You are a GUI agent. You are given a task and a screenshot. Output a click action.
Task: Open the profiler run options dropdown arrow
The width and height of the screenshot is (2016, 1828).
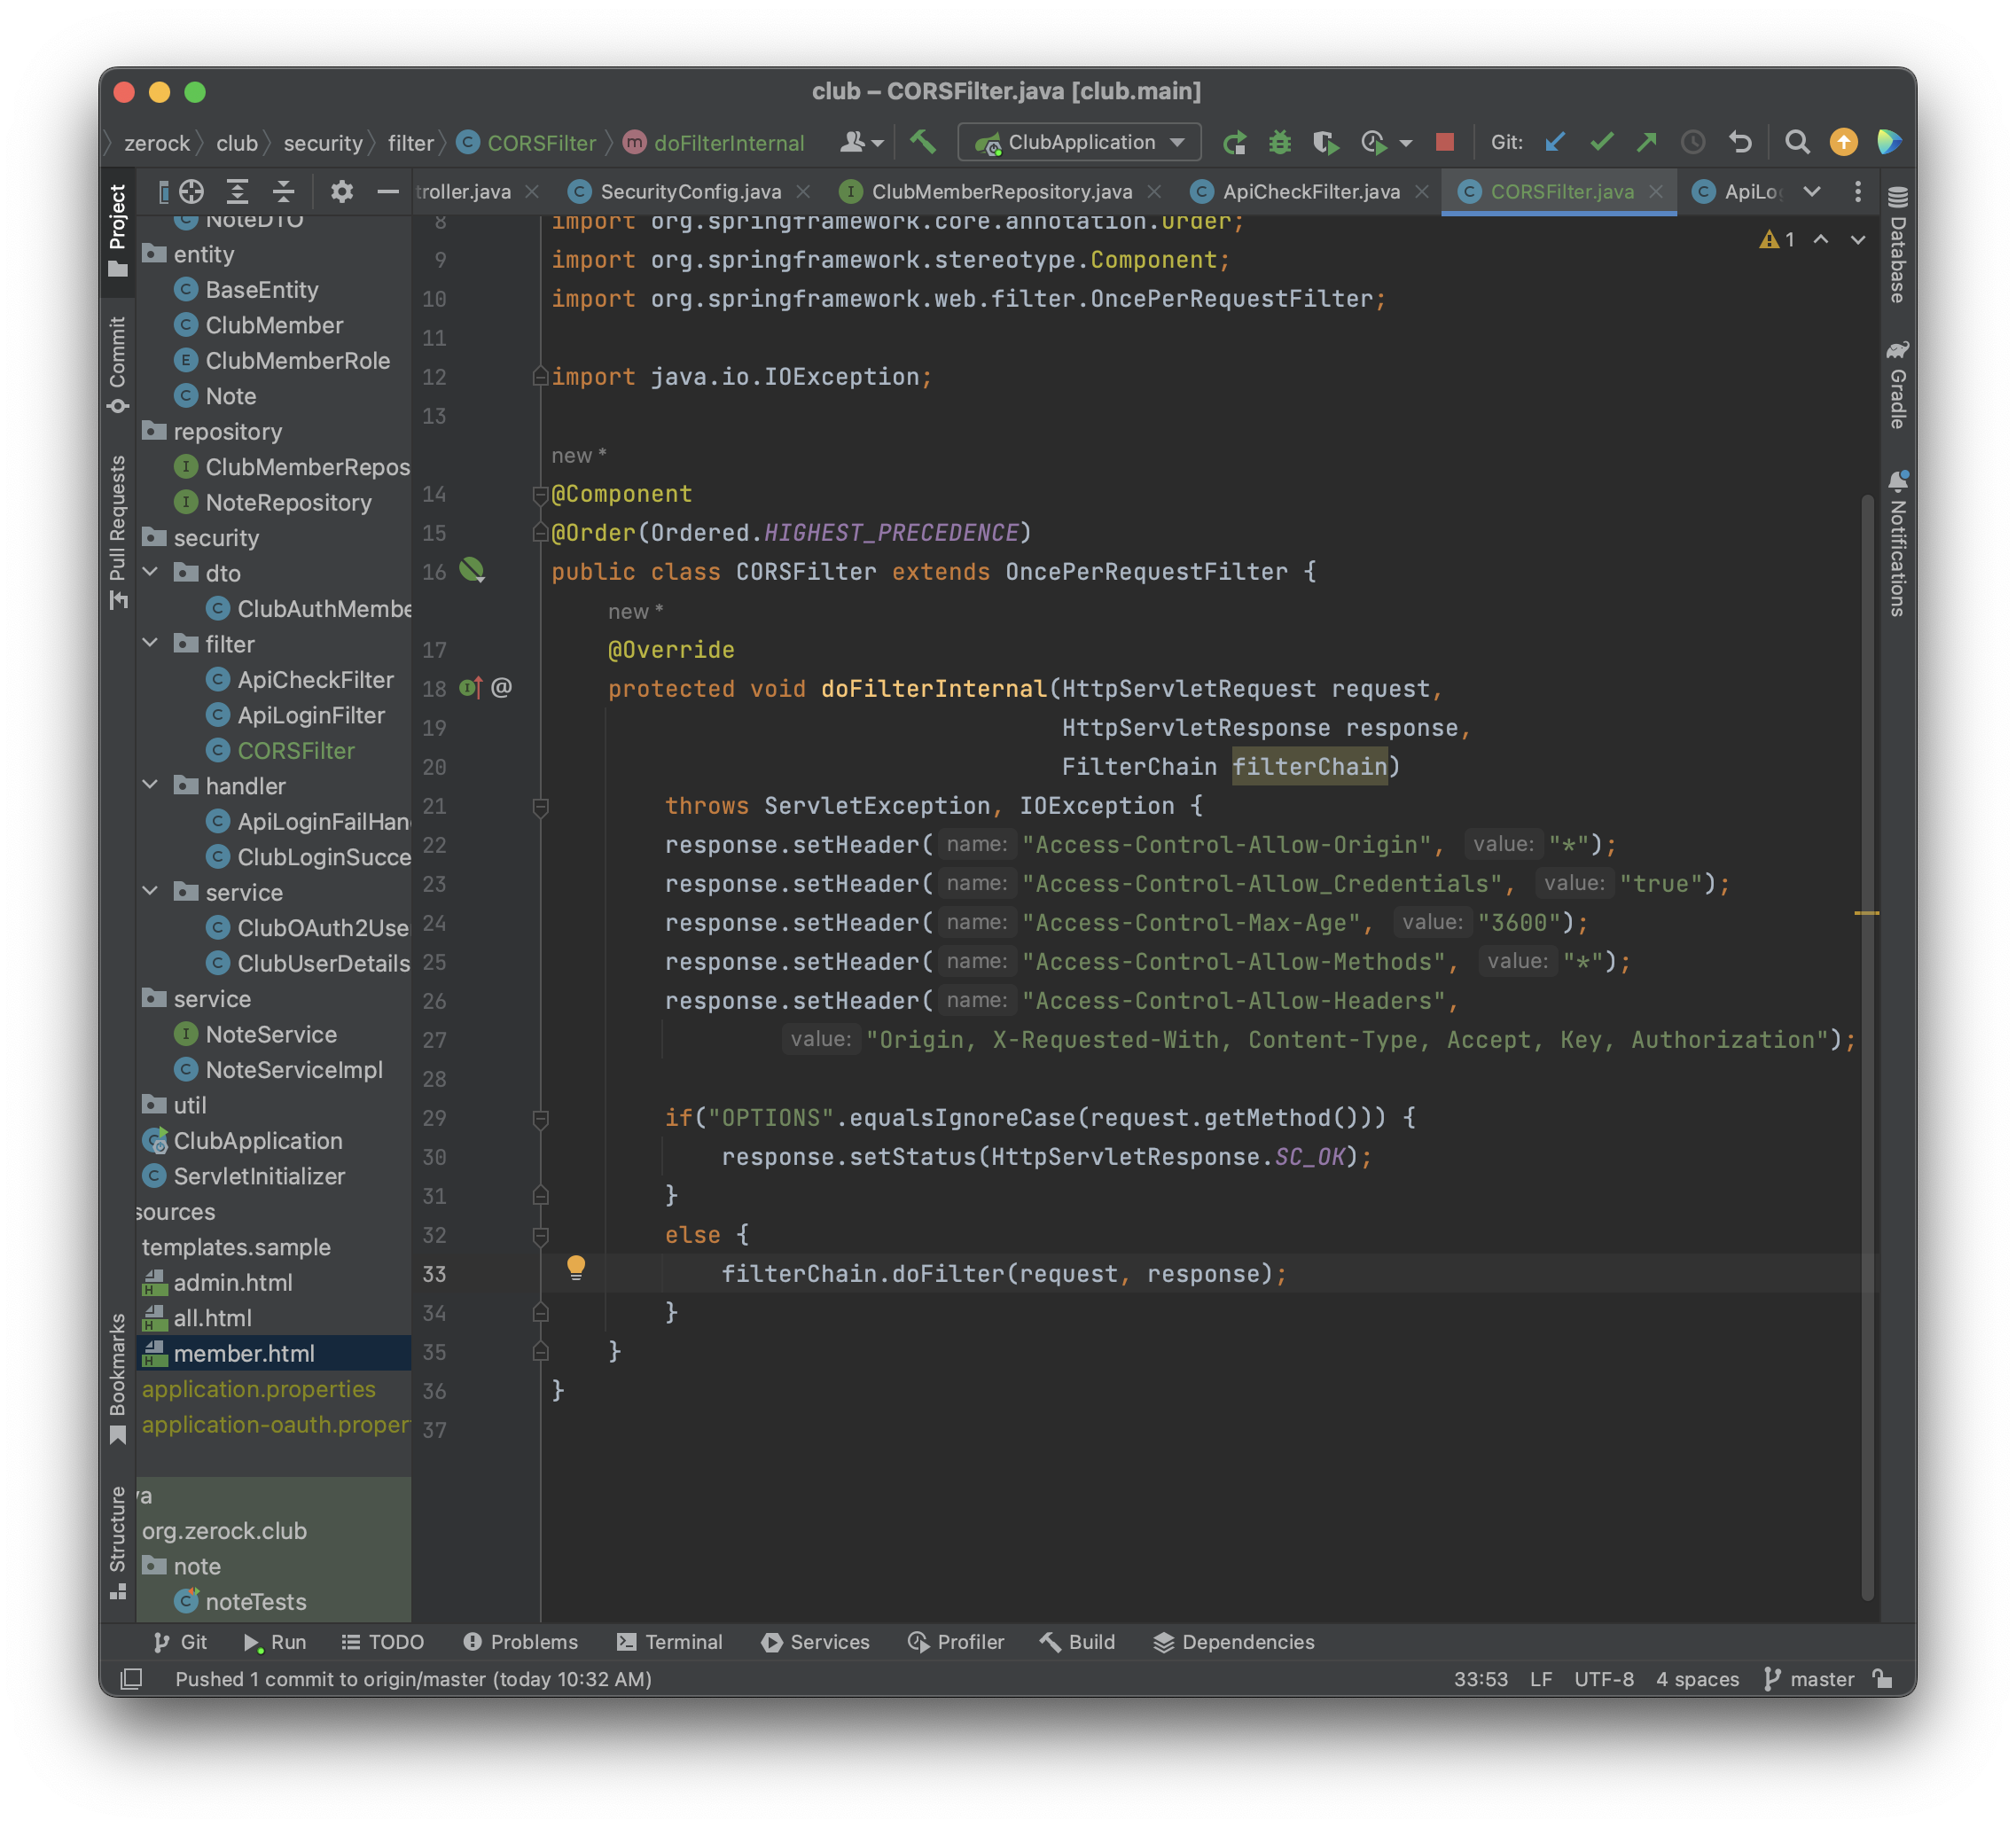[x=1405, y=144]
